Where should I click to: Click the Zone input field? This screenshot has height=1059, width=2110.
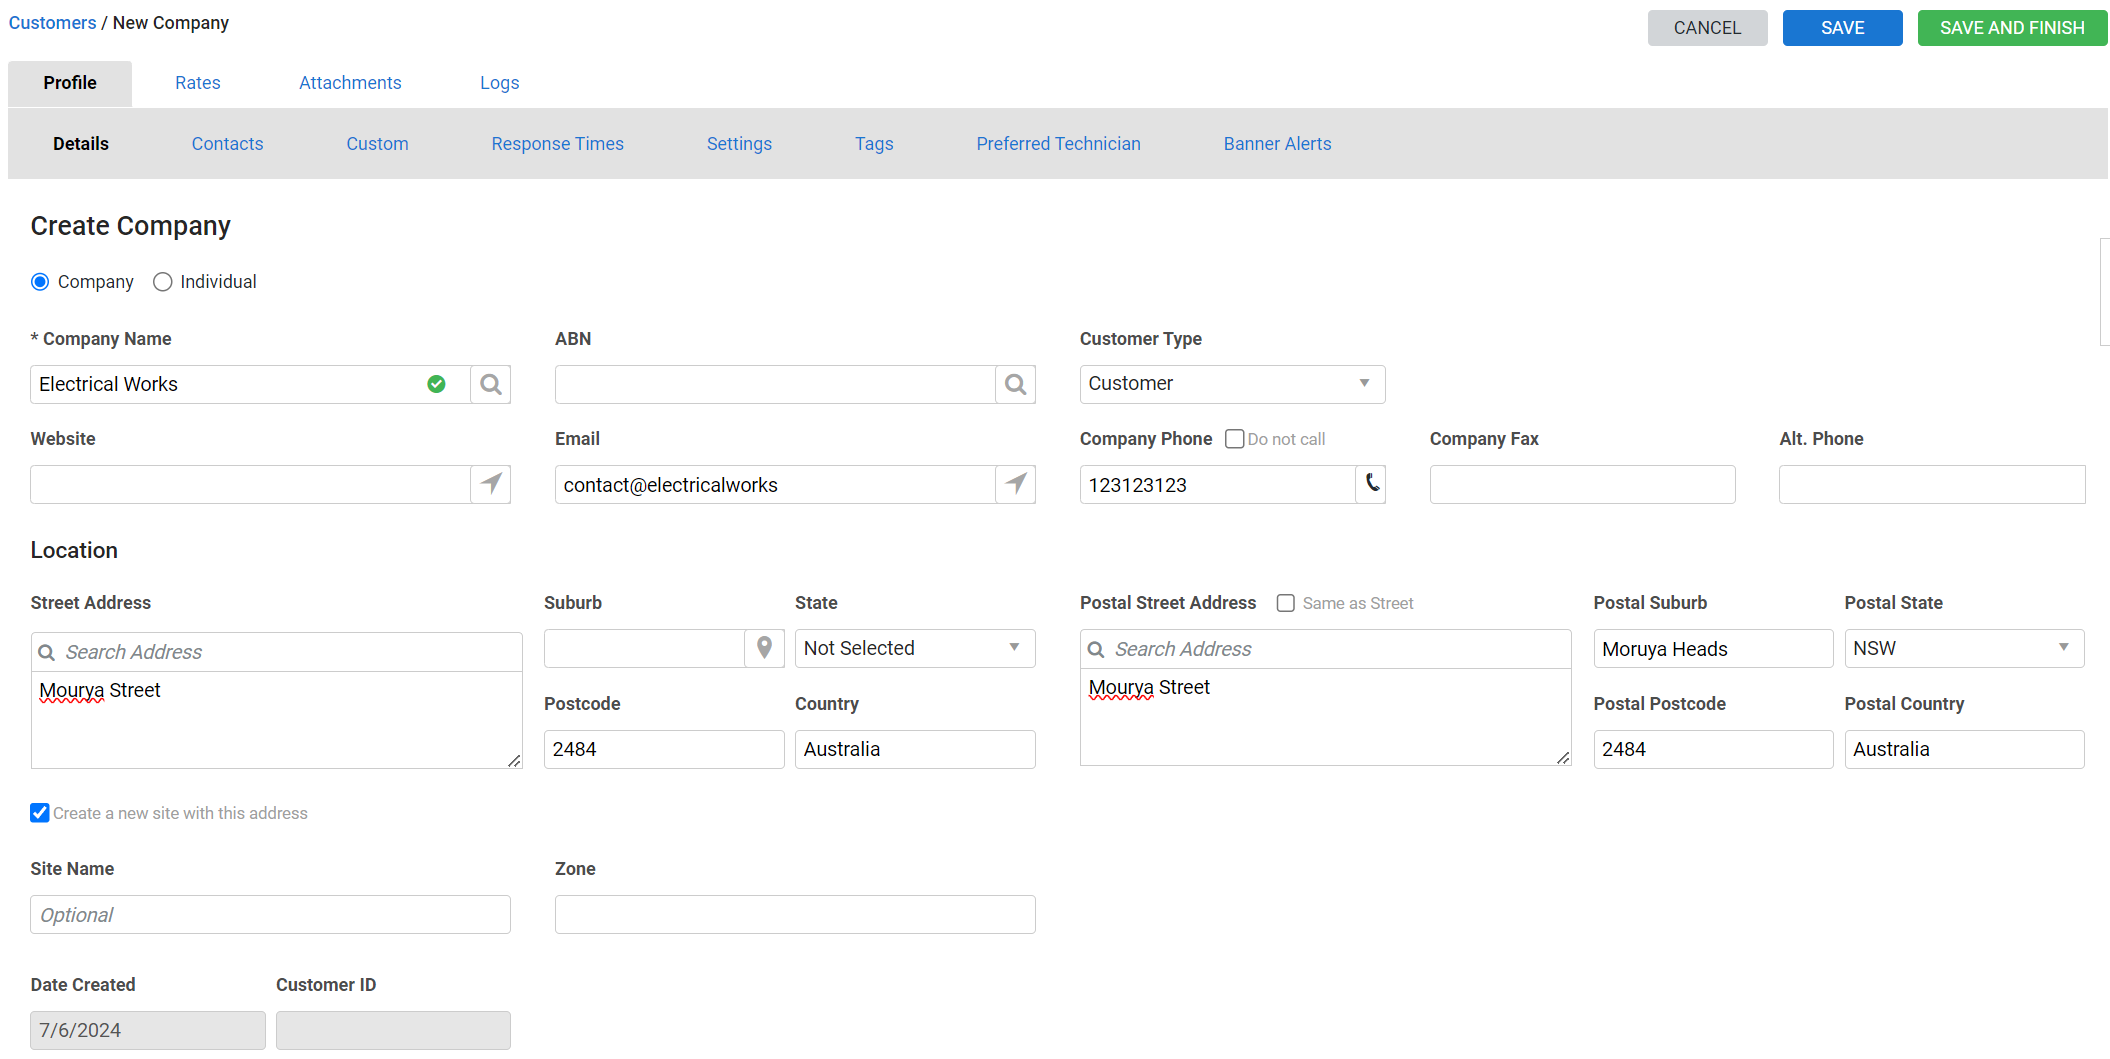[x=795, y=914]
